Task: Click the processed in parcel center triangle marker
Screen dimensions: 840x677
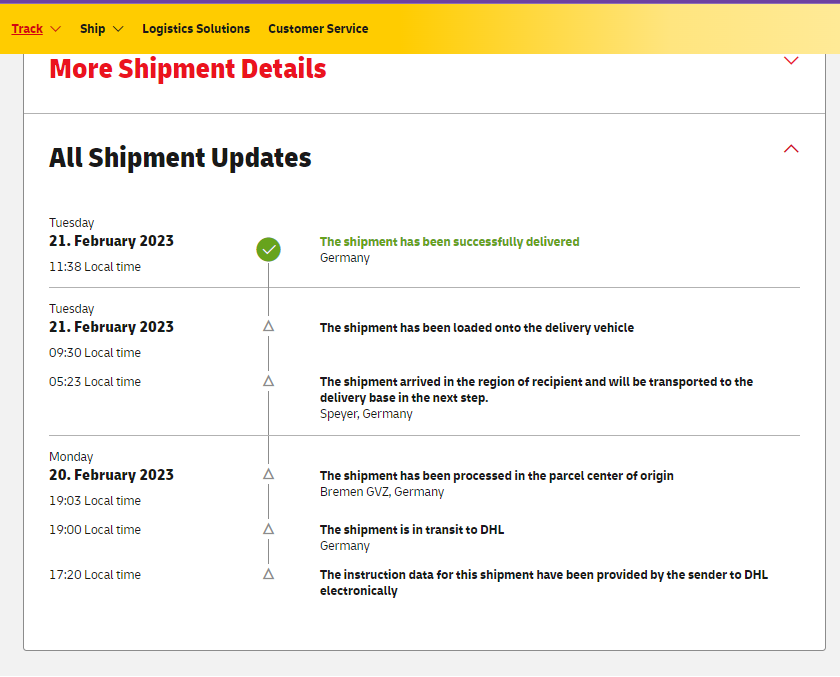Action: point(268,475)
